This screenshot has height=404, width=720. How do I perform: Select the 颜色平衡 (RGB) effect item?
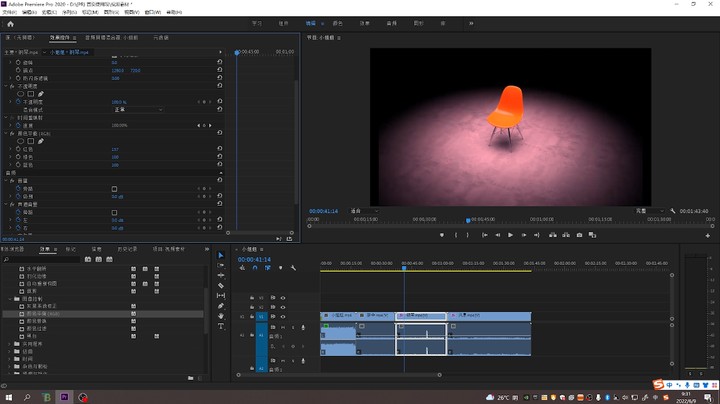(x=41, y=314)
